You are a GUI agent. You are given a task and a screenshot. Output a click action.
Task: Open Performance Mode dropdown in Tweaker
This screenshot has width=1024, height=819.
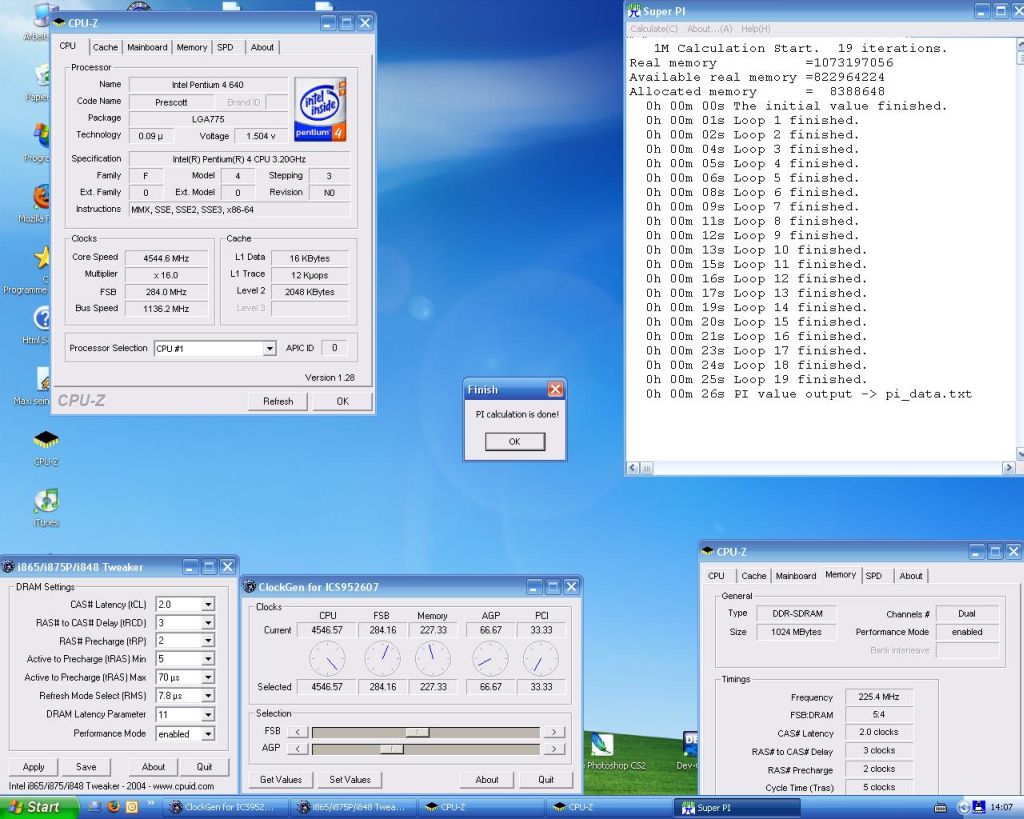[x=208, y=734]
